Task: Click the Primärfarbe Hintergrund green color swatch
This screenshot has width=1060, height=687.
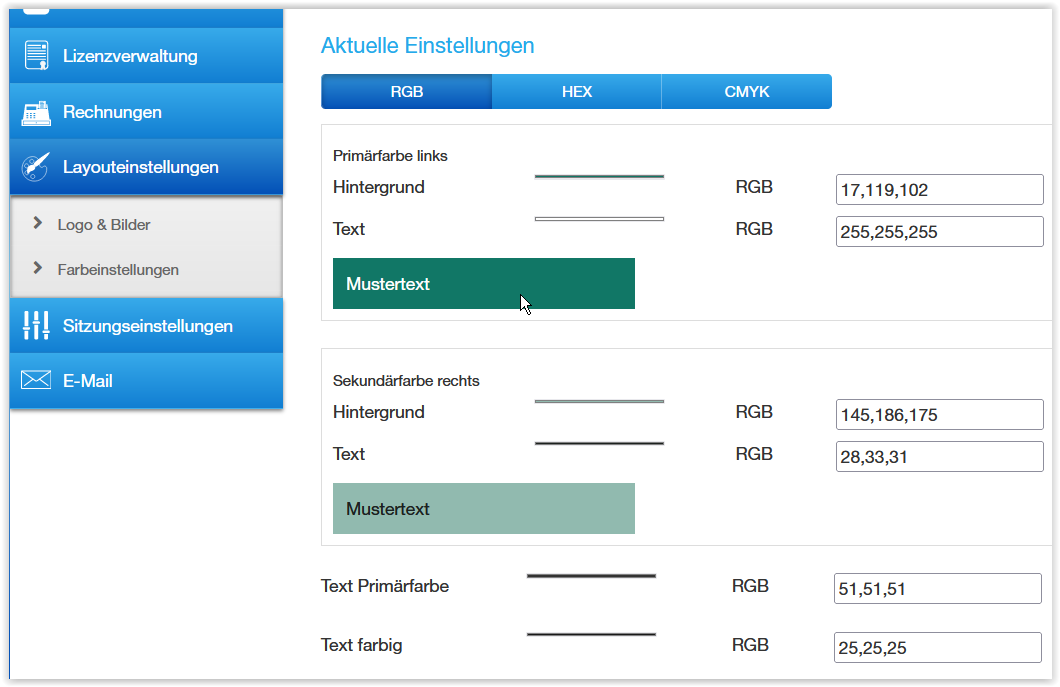Action: click(599, 176)
